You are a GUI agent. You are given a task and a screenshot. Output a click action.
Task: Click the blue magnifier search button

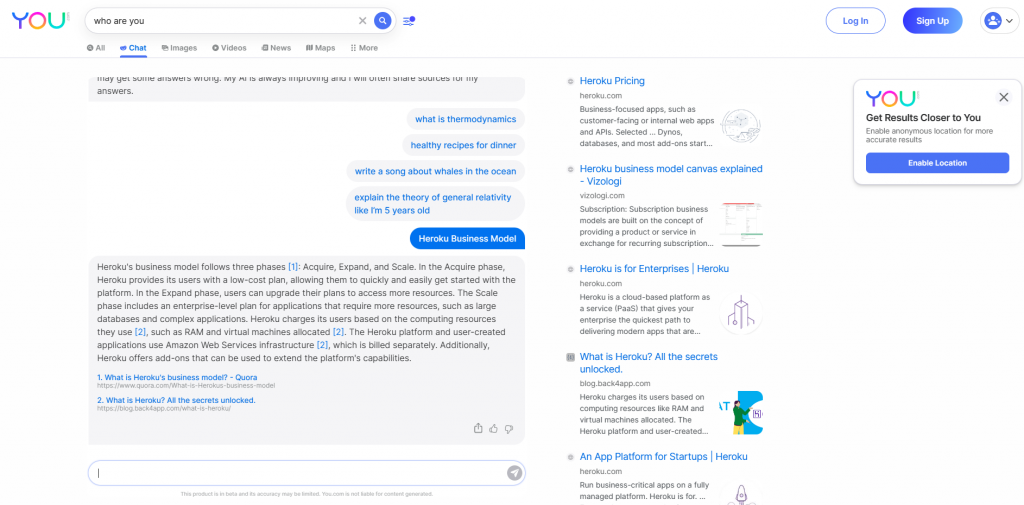coord(383,21)
